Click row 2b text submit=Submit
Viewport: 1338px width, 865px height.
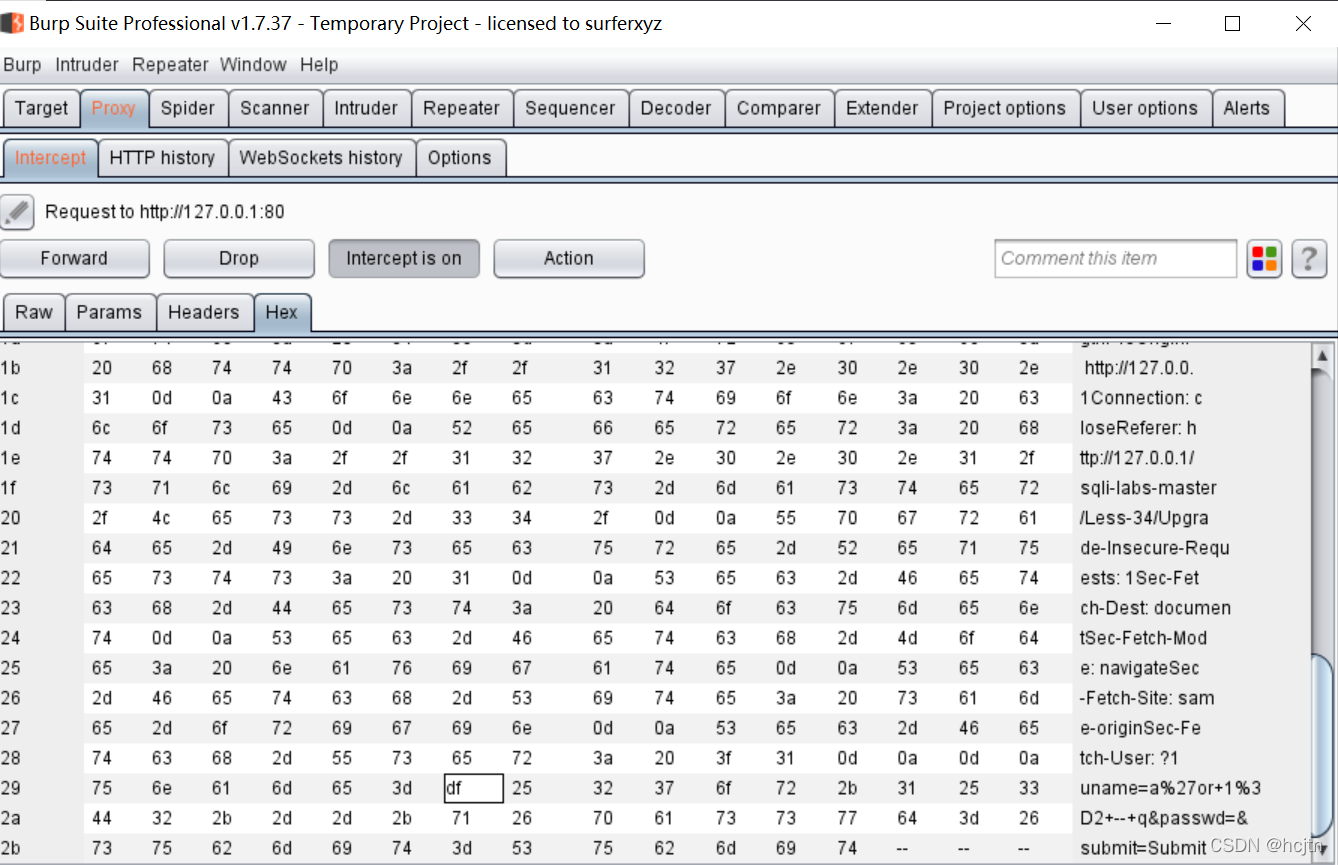1143,848
